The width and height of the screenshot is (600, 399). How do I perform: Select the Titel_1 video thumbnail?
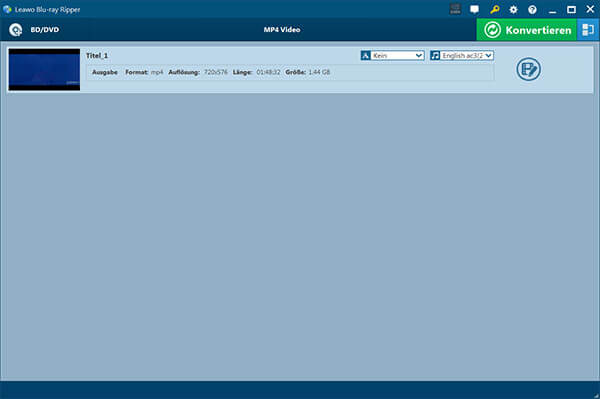(x=44, y=69)
